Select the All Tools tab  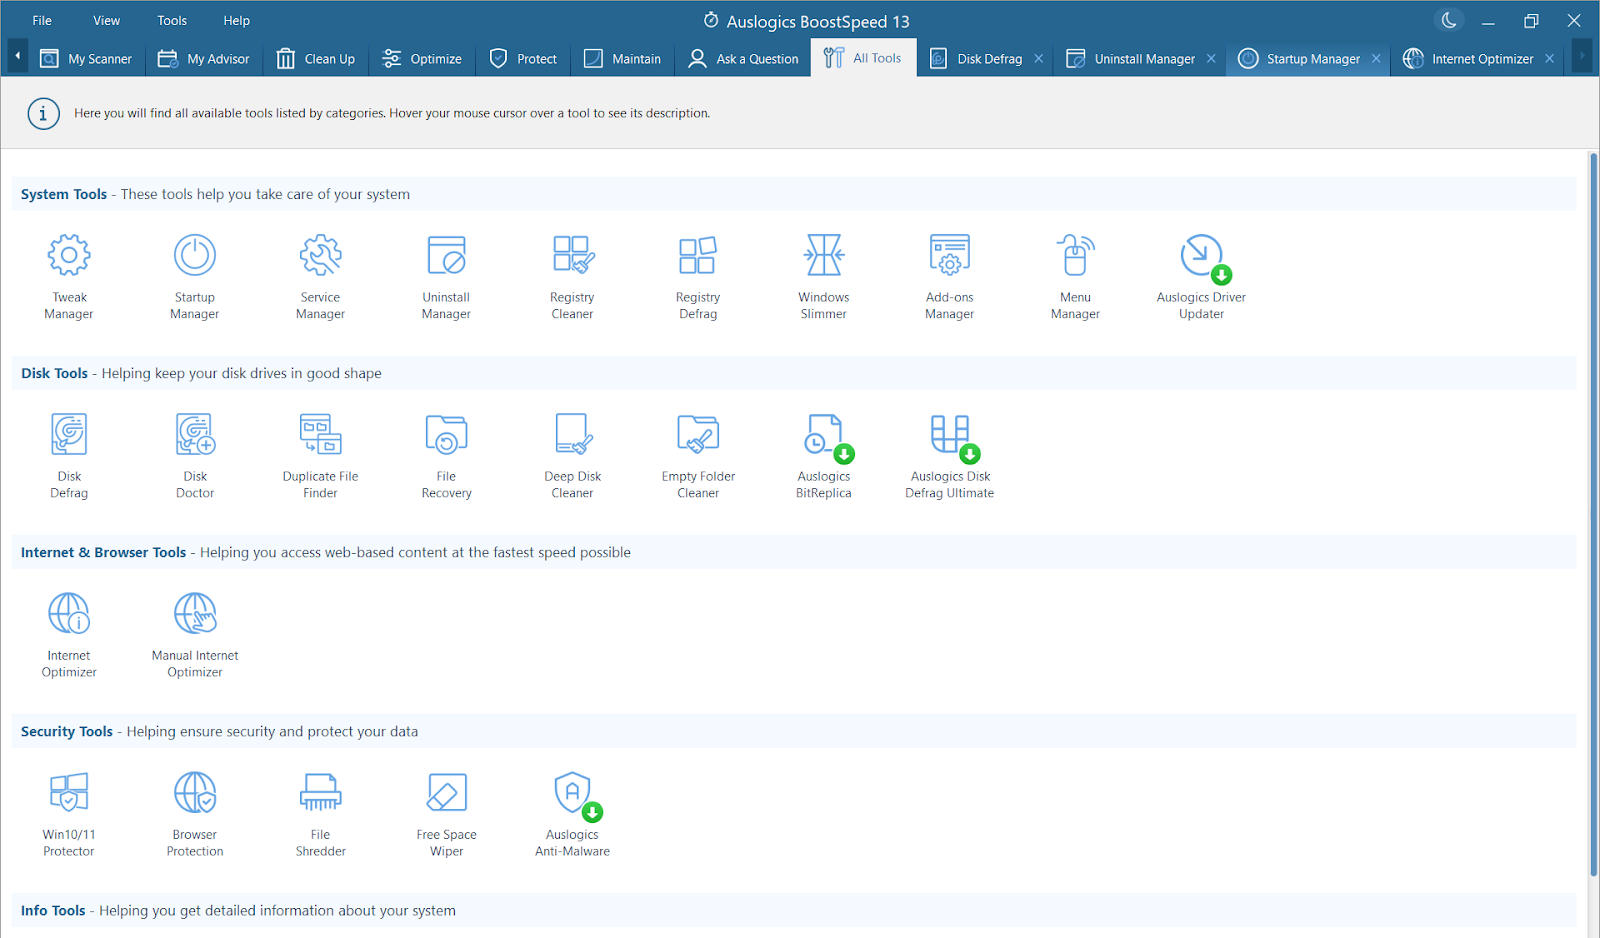(863, 58)
